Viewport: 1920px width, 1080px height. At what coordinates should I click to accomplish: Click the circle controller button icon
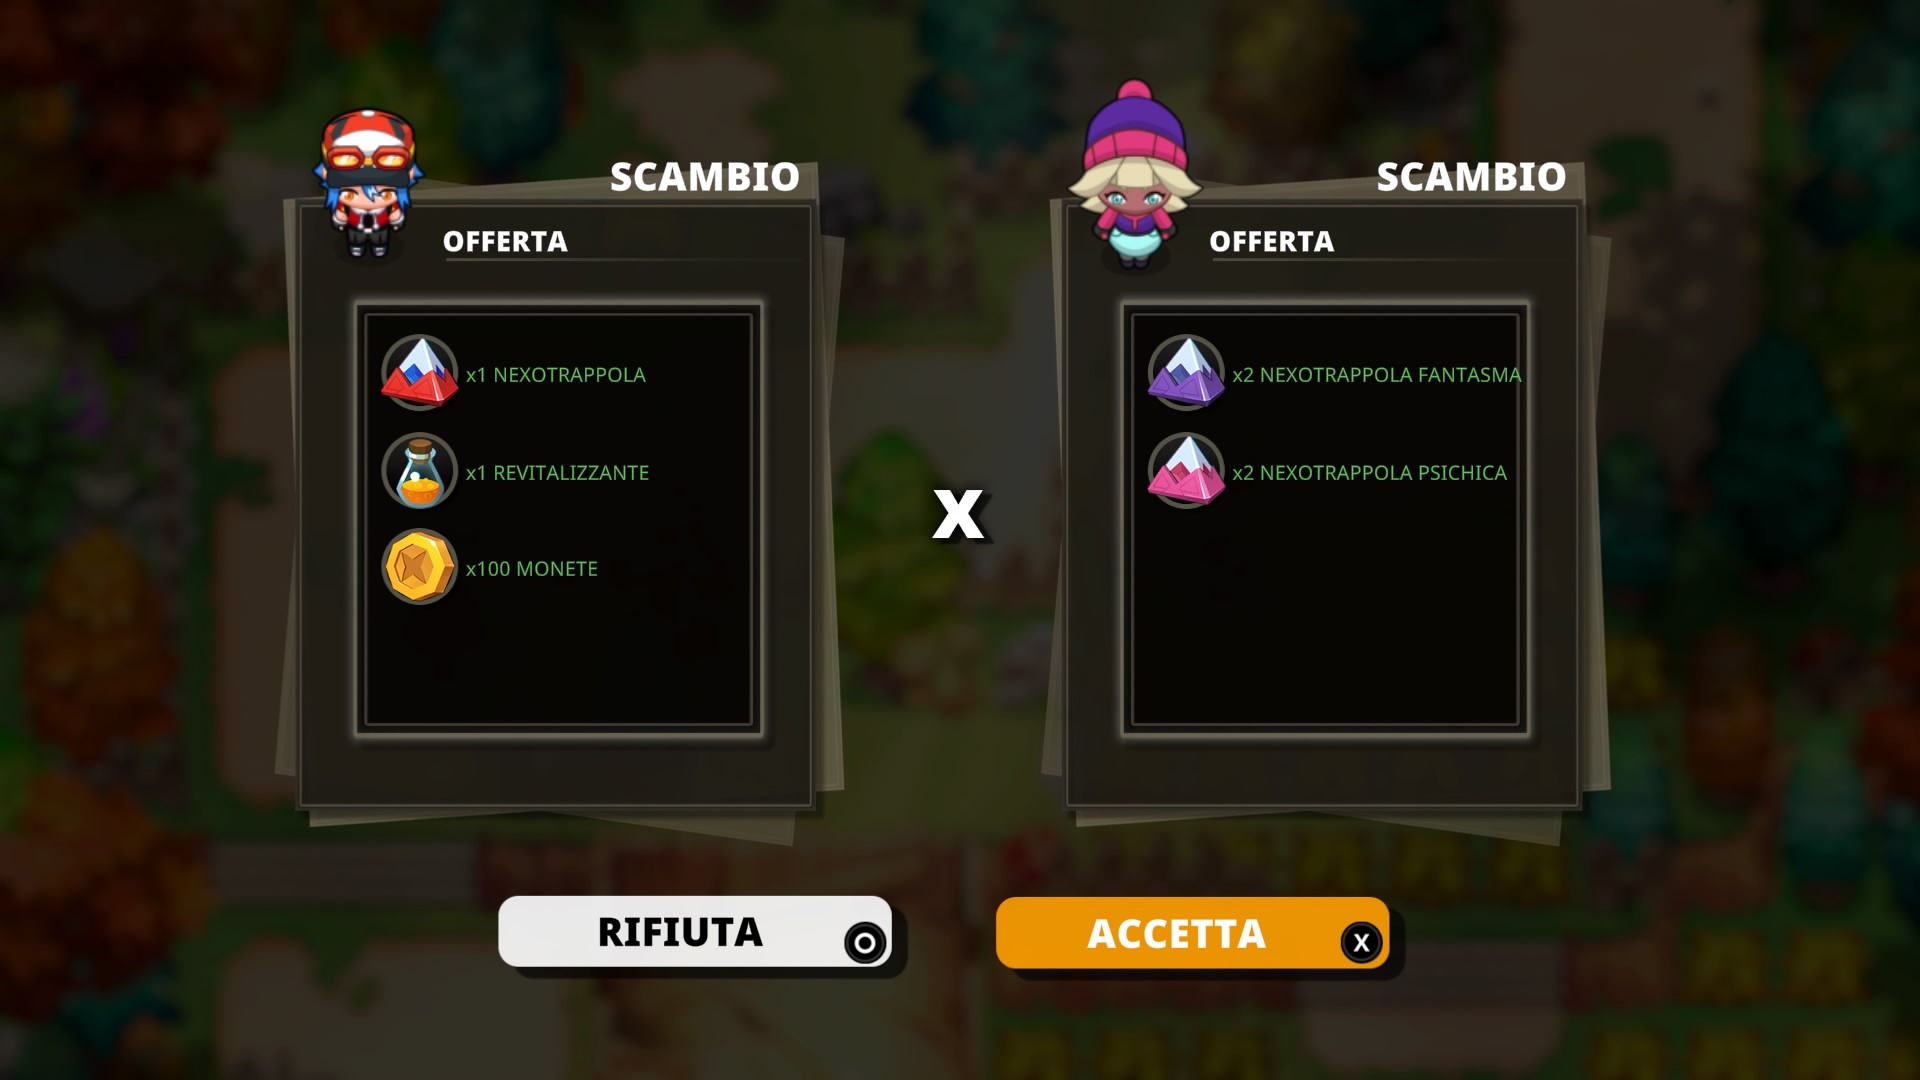865,942
